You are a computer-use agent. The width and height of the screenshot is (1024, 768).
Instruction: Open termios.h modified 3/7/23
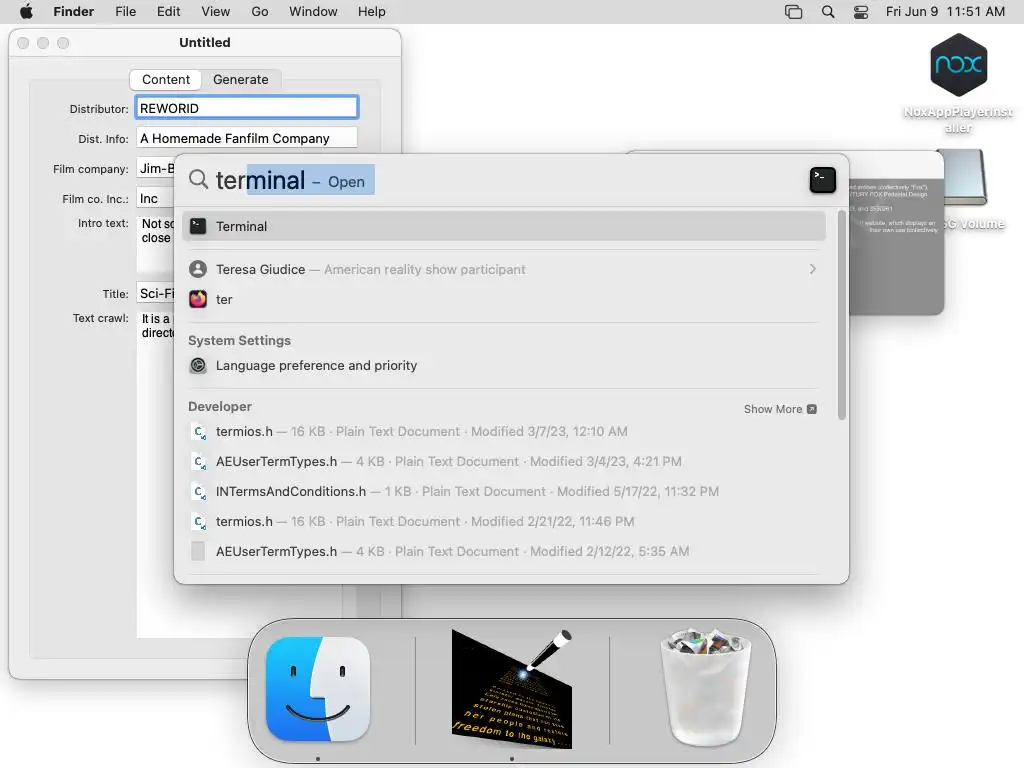(504, 432)
